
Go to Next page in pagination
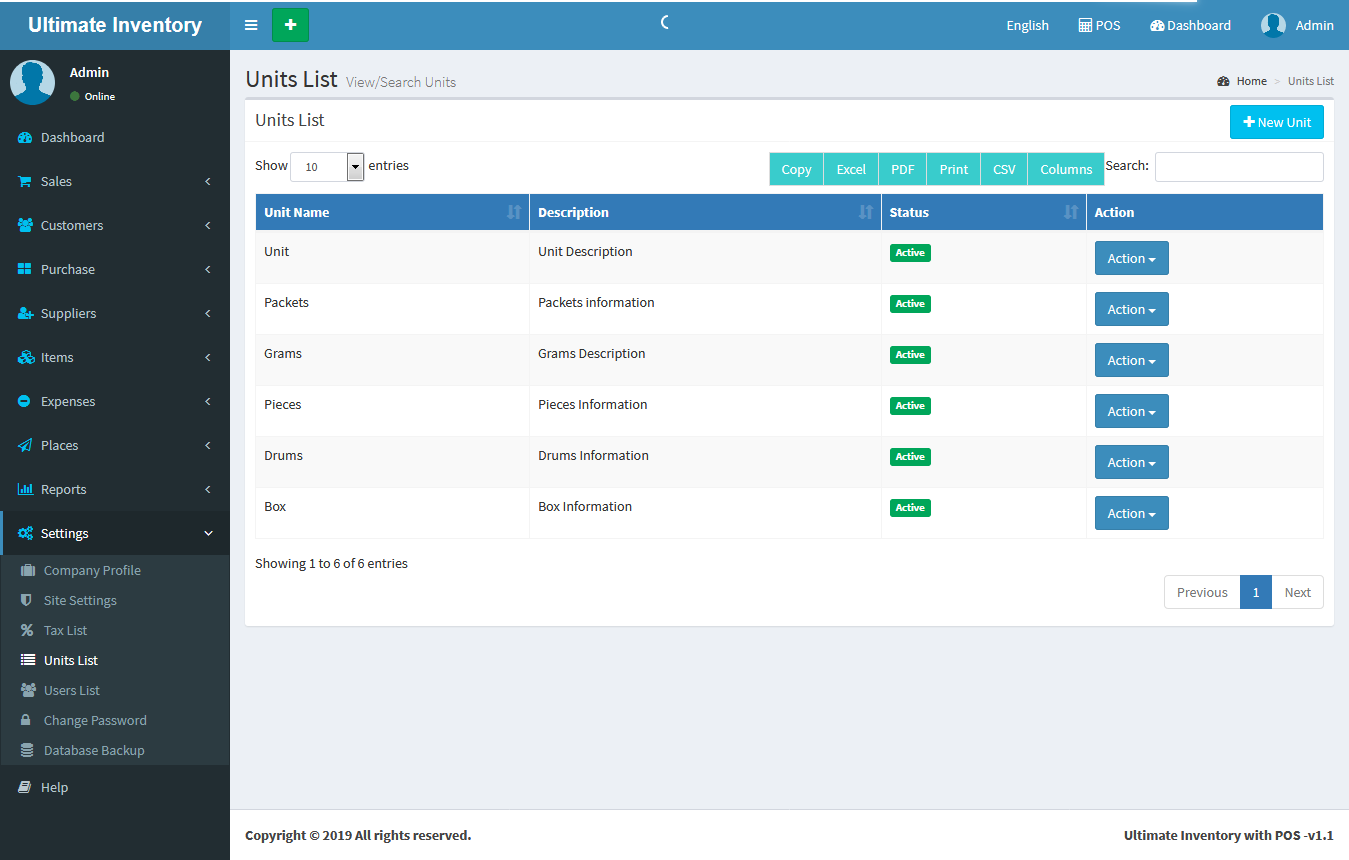1297,592
